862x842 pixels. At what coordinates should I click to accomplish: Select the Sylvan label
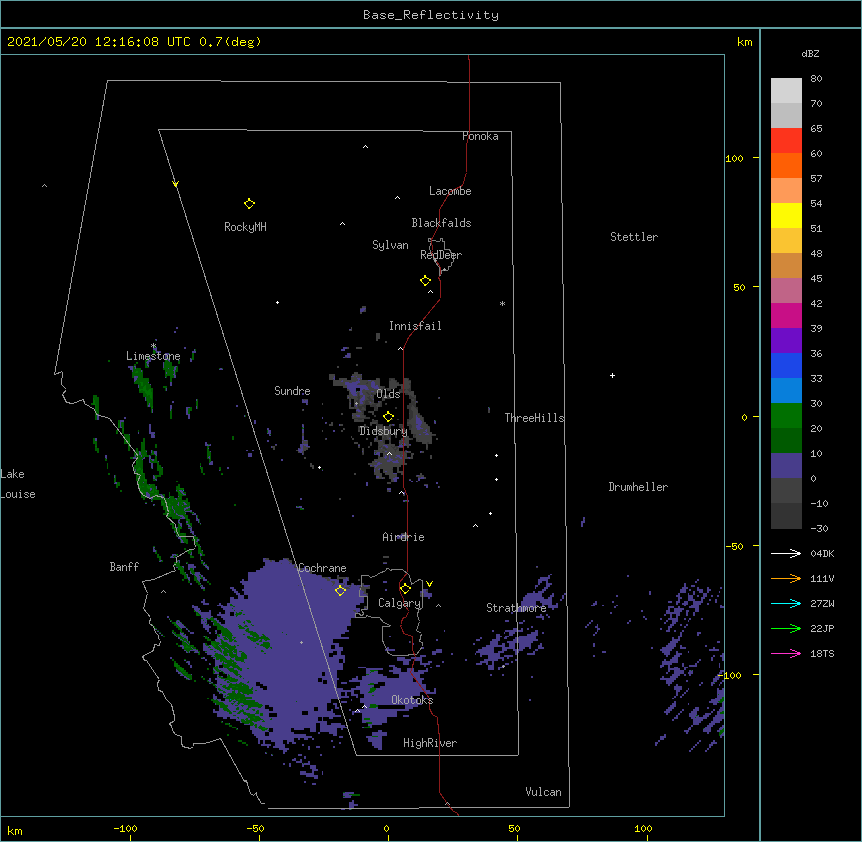(390, 245)
